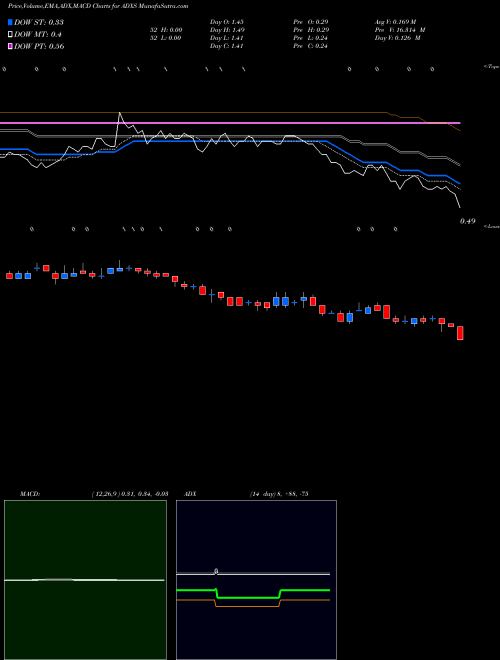The image size is (500, 660).
Task: Click the 'Day L: 1.41' low value
Action: (227, 38)
